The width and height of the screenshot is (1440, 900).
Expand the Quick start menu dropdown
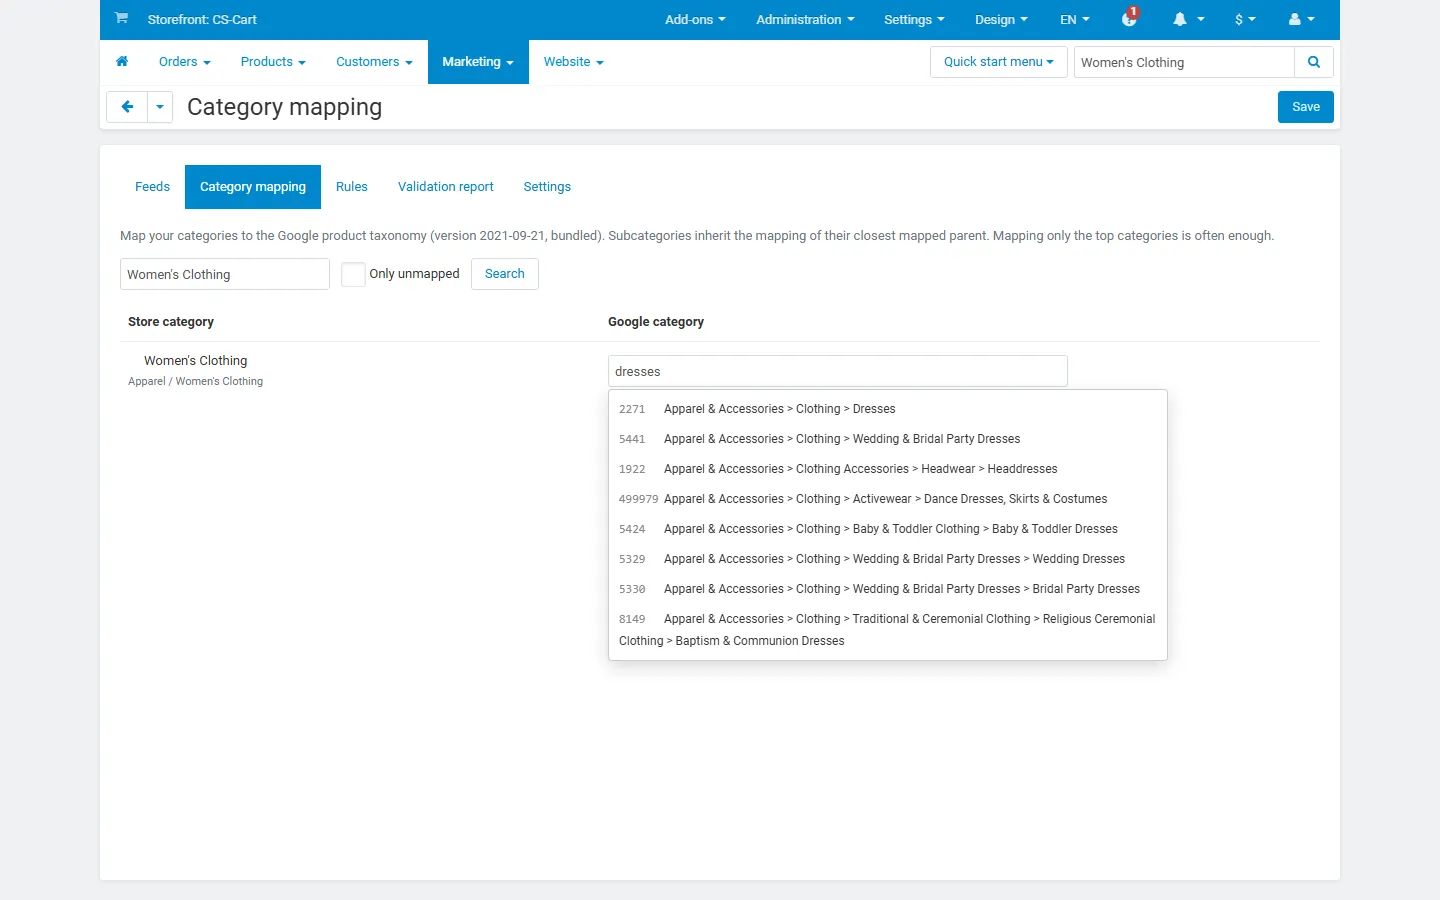click(998, 62)
